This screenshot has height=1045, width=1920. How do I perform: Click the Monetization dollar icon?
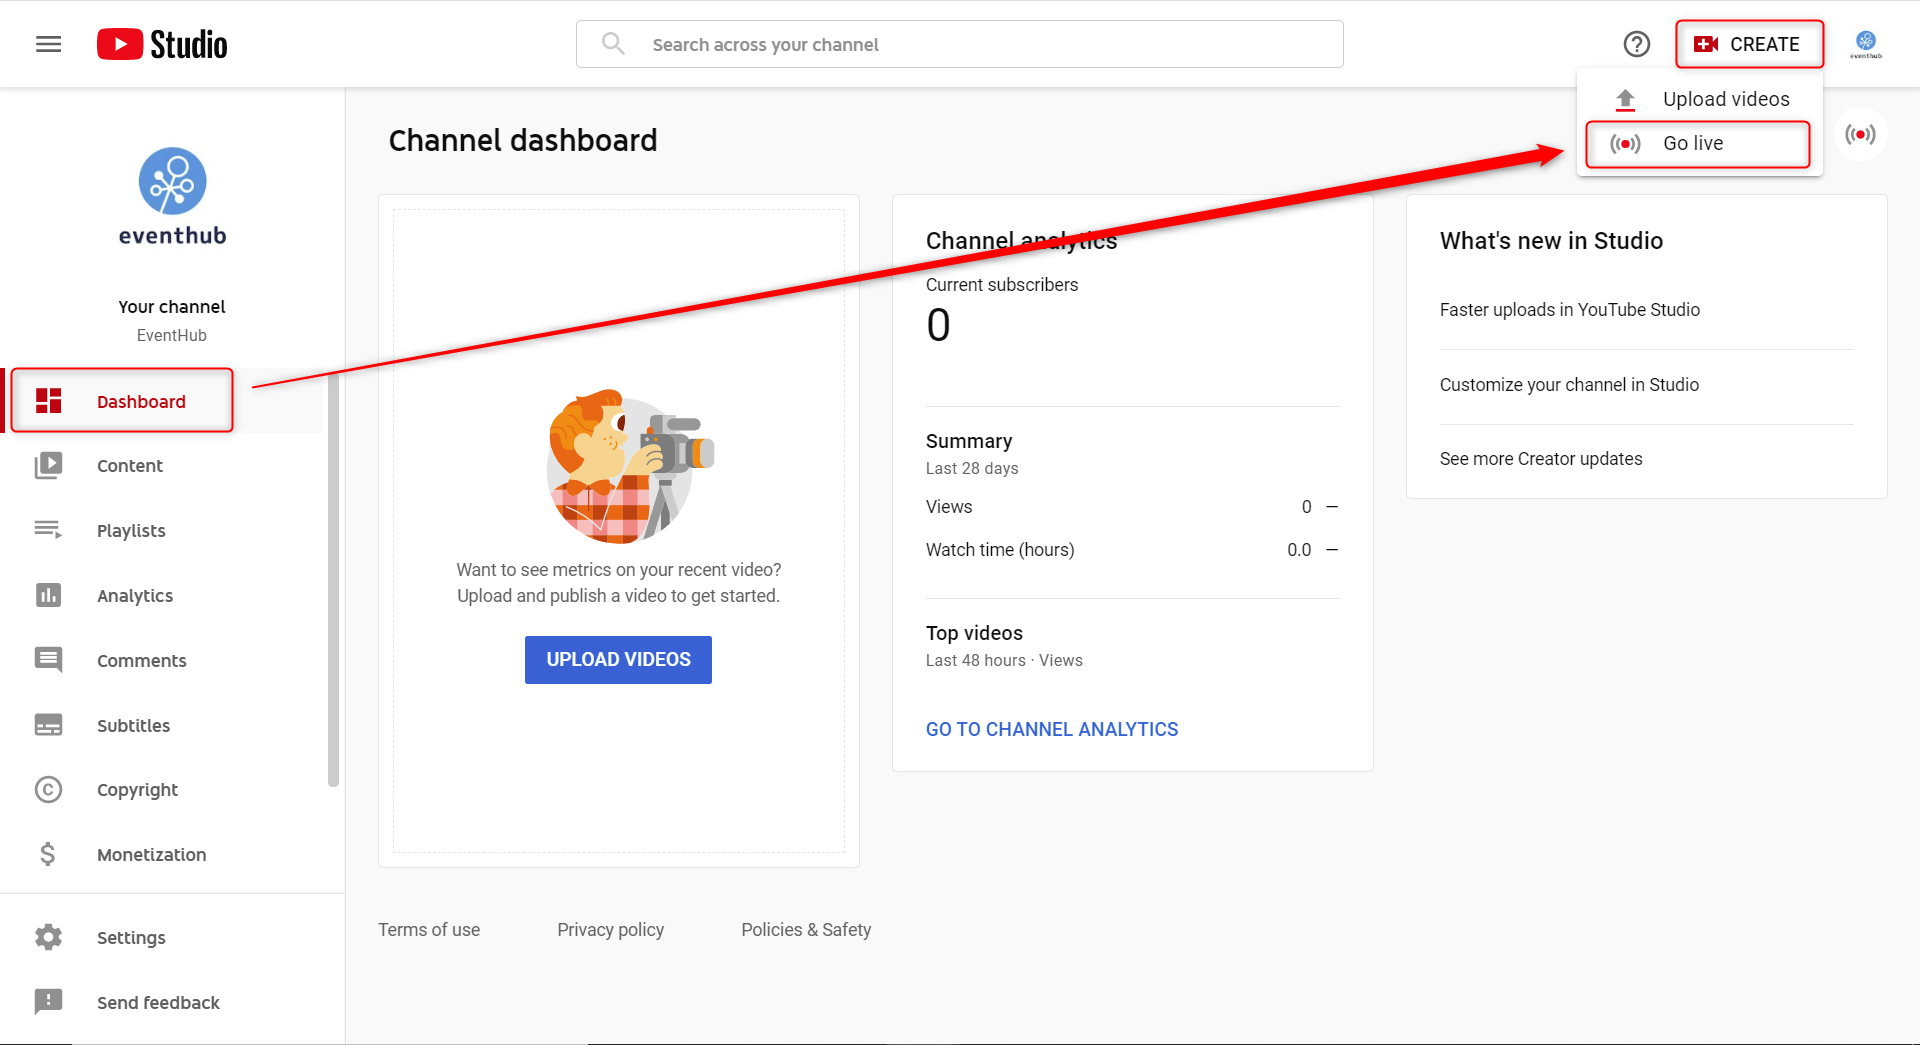pos(48,854)
